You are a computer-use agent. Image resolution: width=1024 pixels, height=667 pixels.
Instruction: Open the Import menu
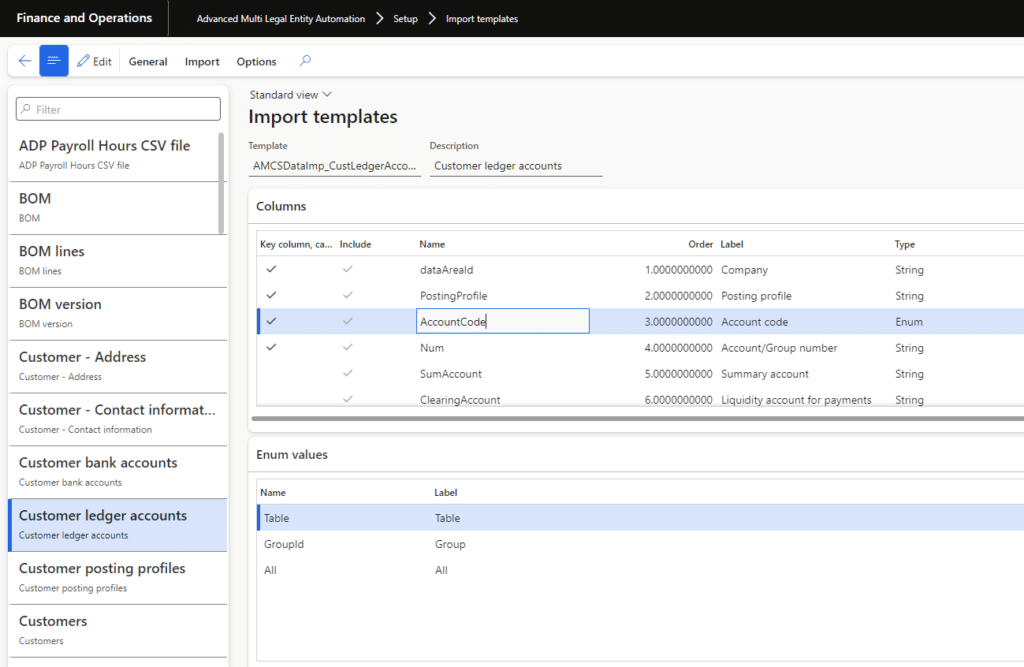(202, 61)
